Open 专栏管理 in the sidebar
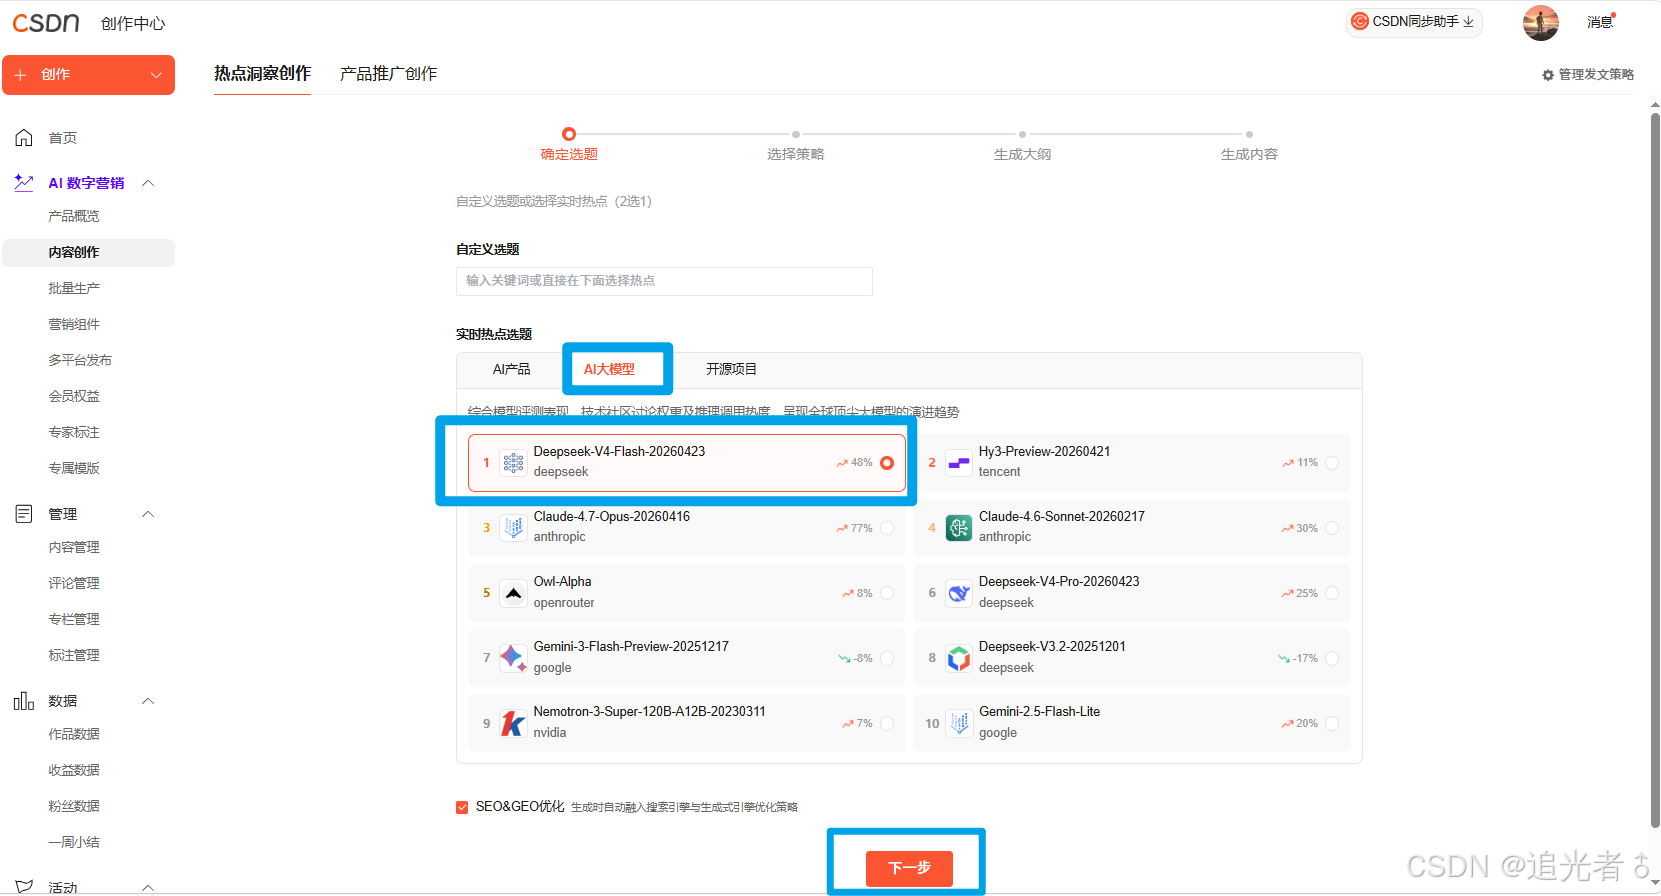 tap(74, 619)
